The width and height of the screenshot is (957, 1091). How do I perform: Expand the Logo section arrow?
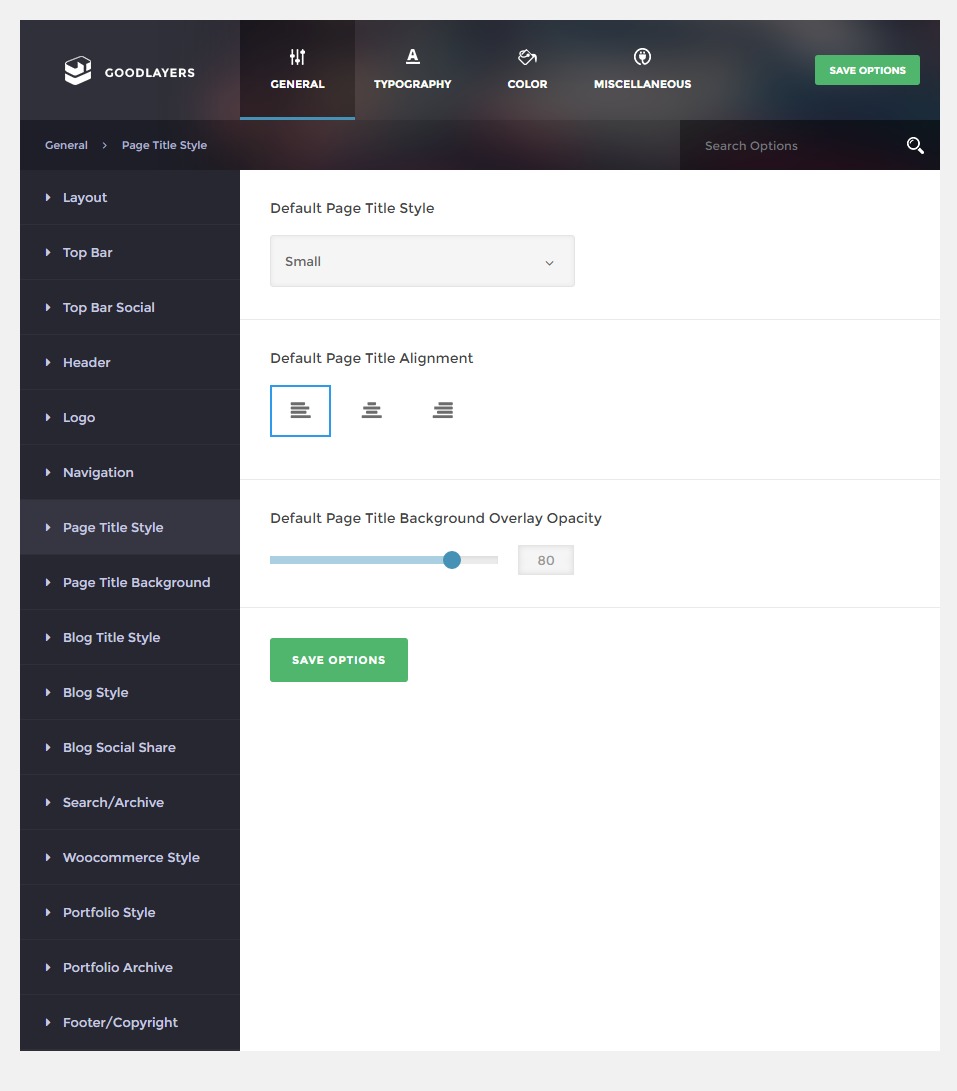click(x=48, y=417)
